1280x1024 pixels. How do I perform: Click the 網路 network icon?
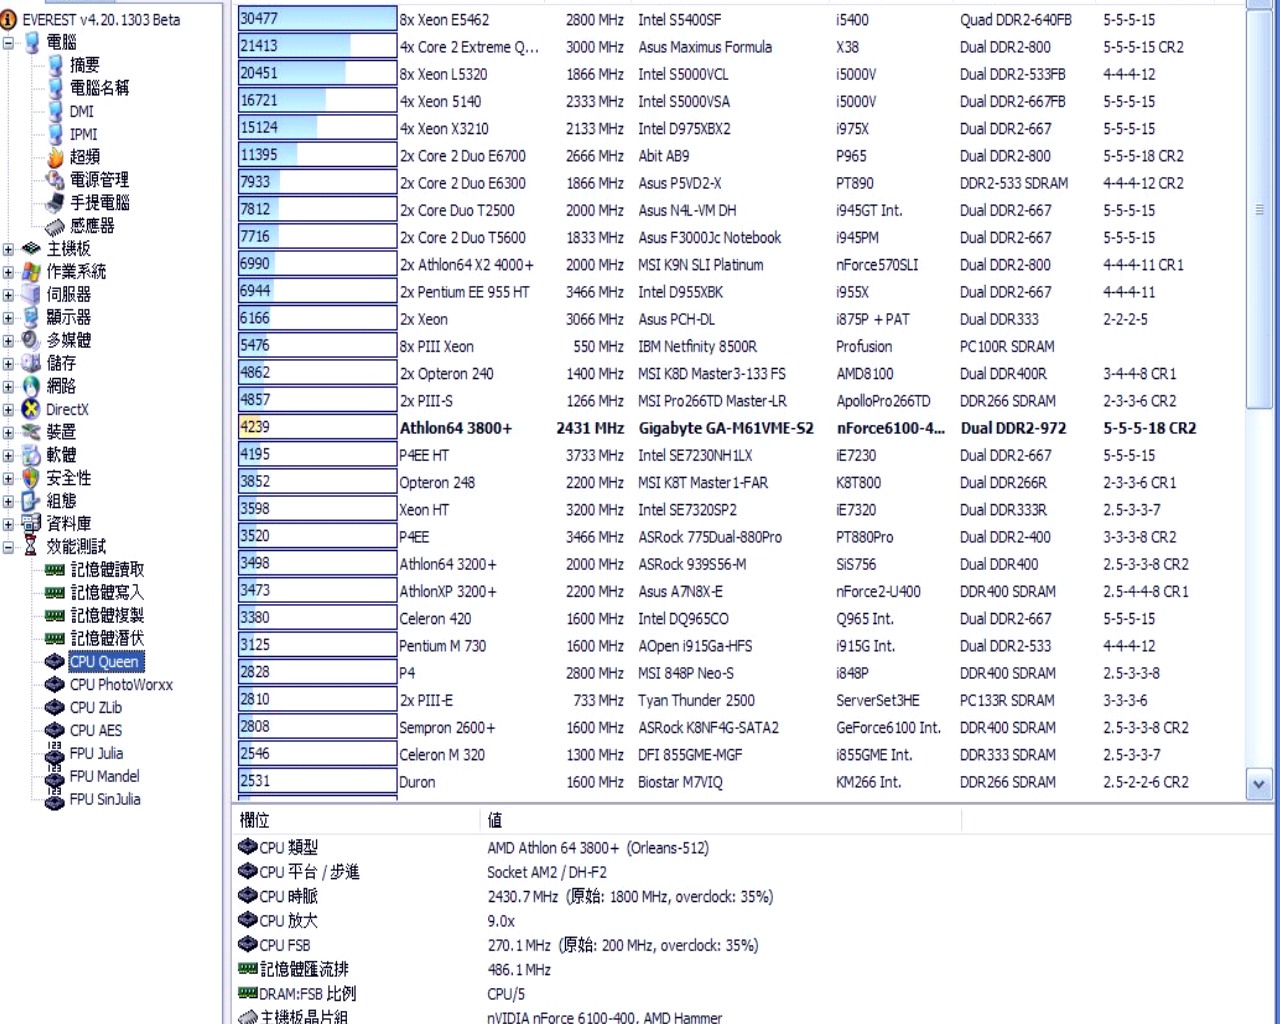32,386
